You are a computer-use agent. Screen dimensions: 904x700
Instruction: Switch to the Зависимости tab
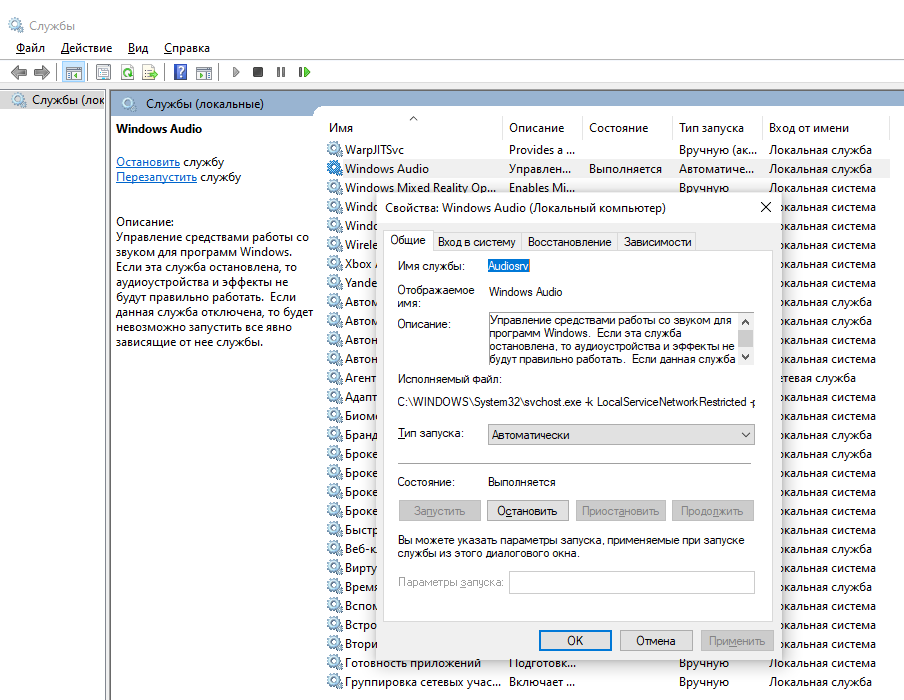point(657,242)
